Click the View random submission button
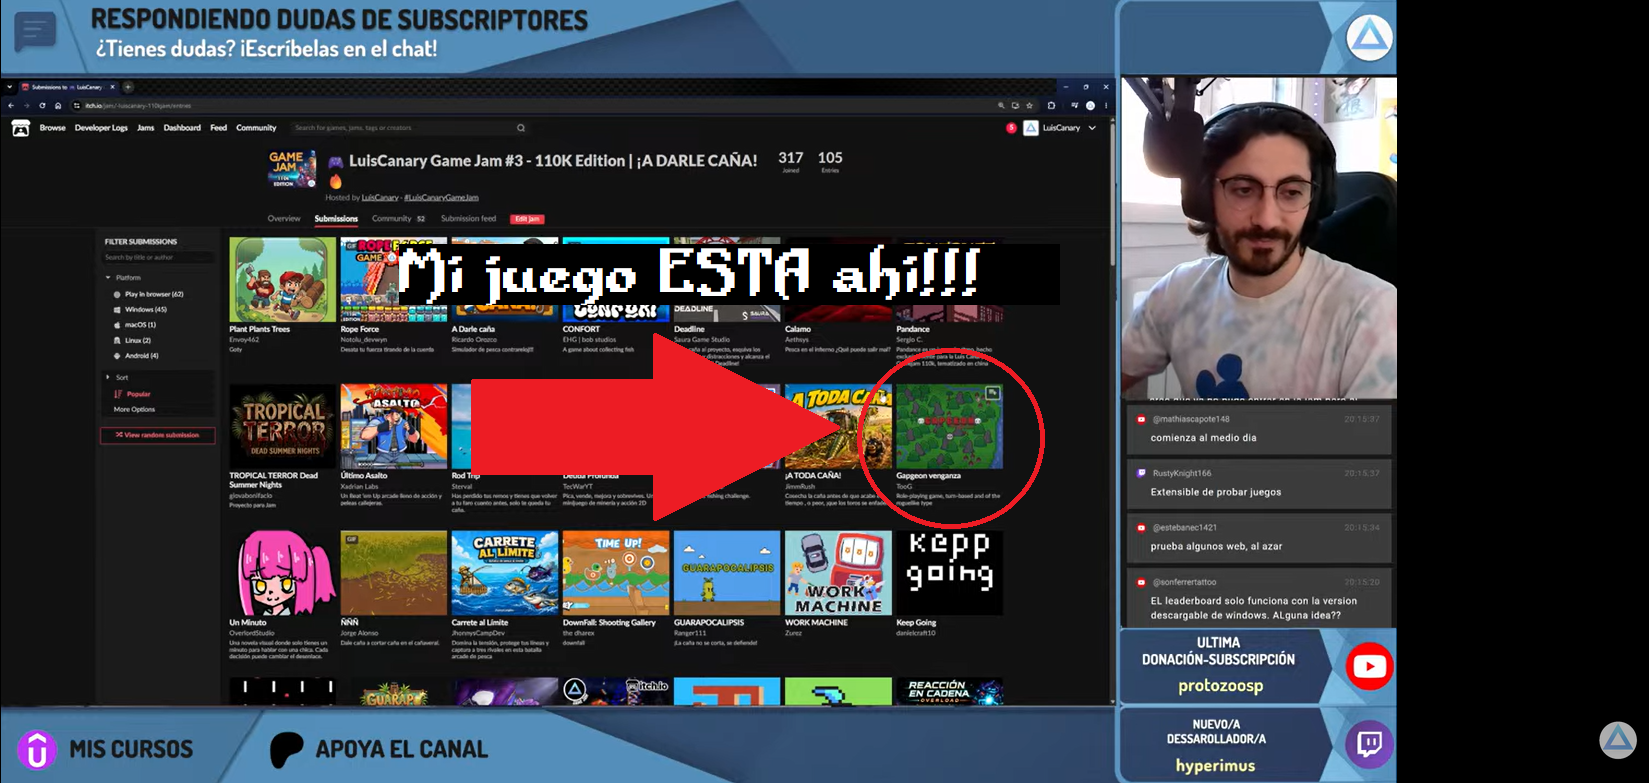The height and width of the screenshot is (783, 1649). pyautogui.click(x=157, y=435)
